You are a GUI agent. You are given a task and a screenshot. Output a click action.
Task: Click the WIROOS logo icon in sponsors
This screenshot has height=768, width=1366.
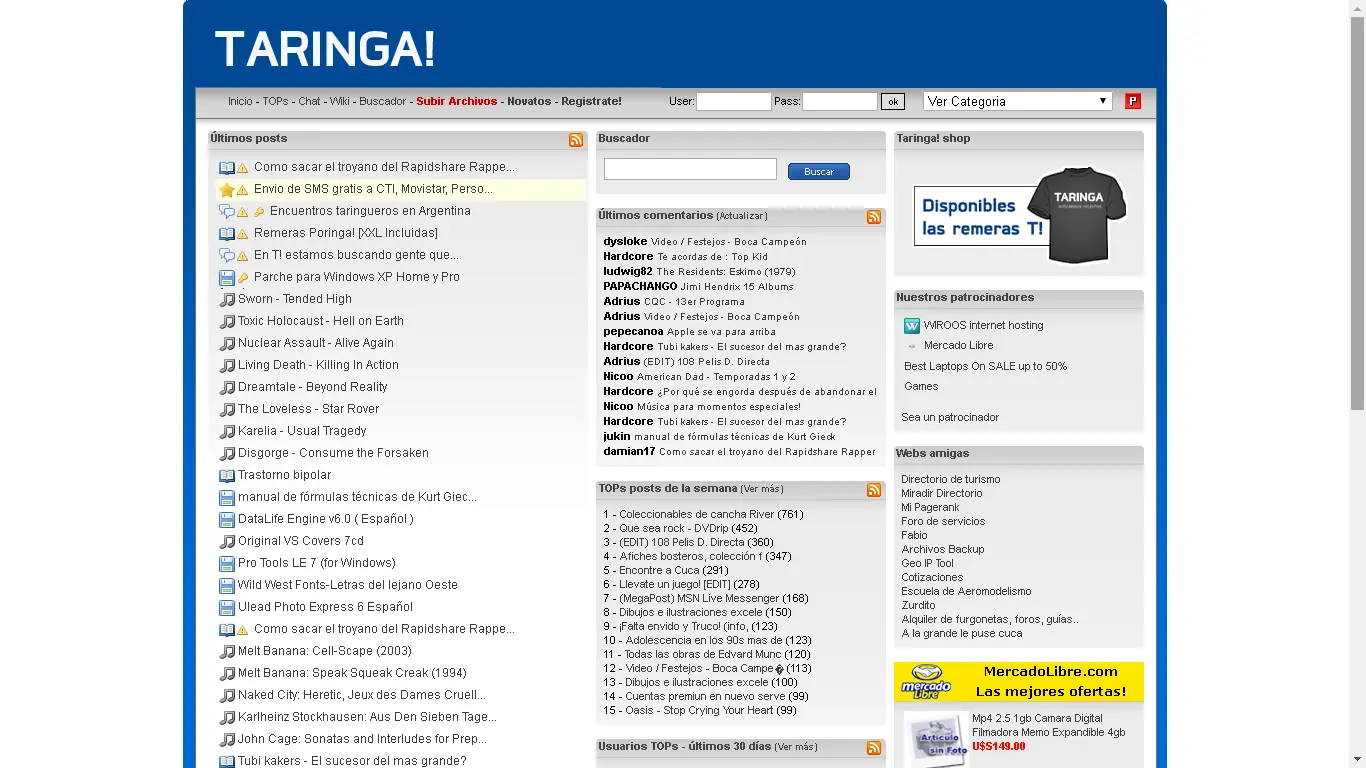tap(912, 326)
